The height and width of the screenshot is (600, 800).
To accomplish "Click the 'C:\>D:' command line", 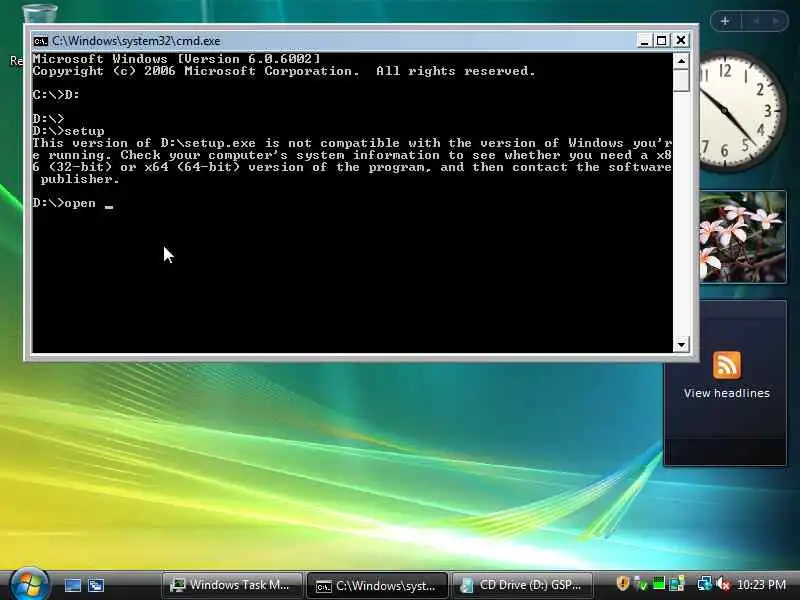I will pyautogui.click(x=56, y=95).
